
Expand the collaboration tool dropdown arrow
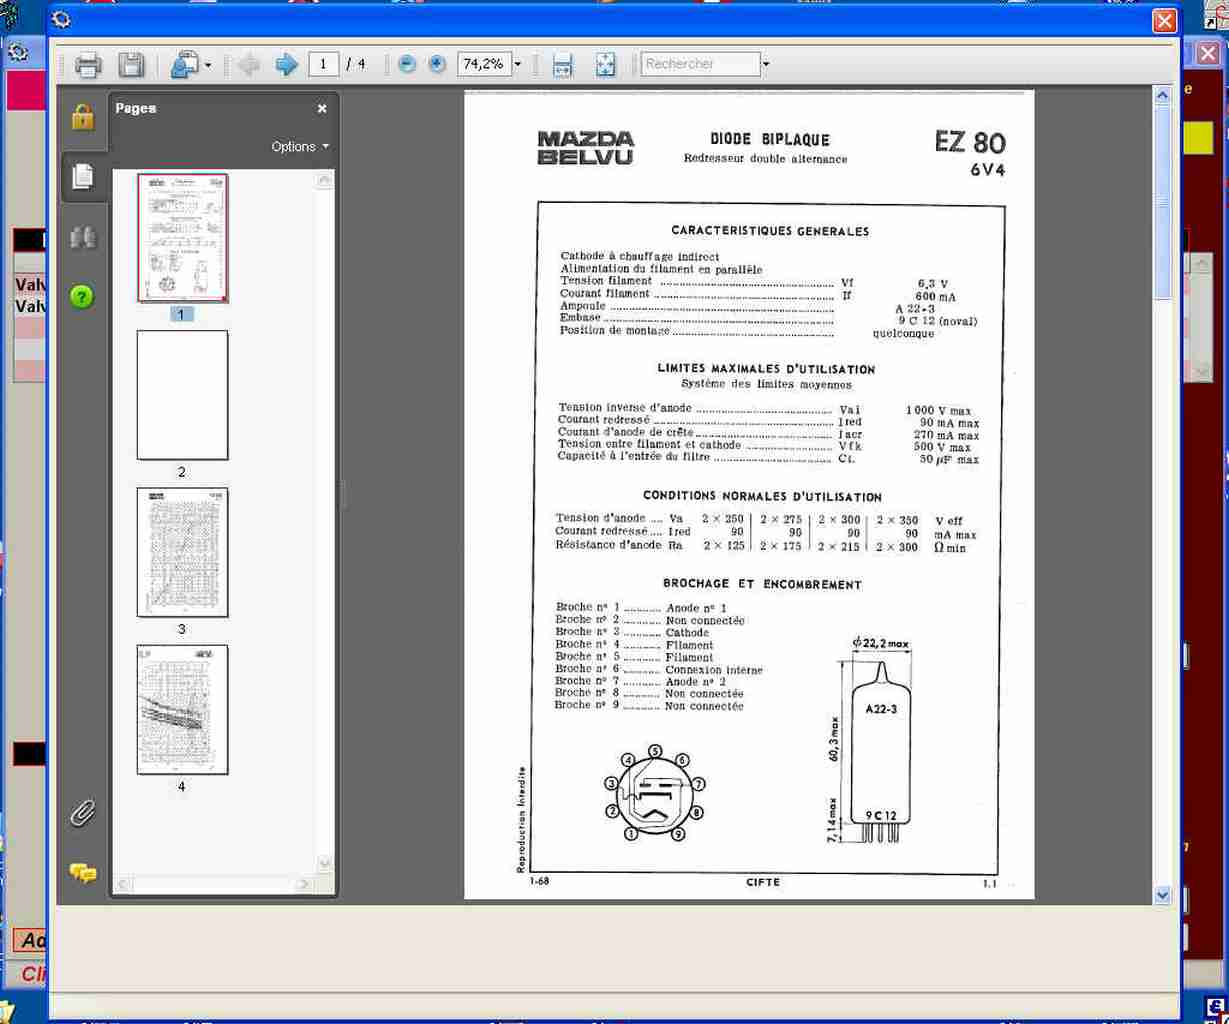coord(208,65)
